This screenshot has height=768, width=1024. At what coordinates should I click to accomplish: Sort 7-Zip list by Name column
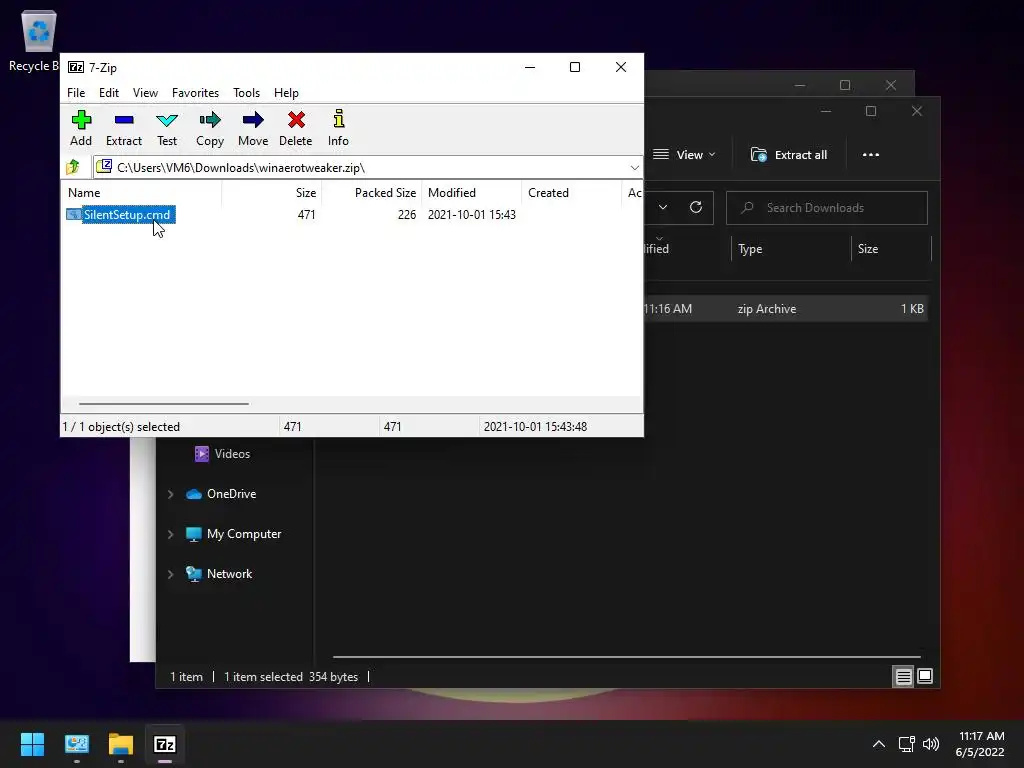[x=142, y=193]
